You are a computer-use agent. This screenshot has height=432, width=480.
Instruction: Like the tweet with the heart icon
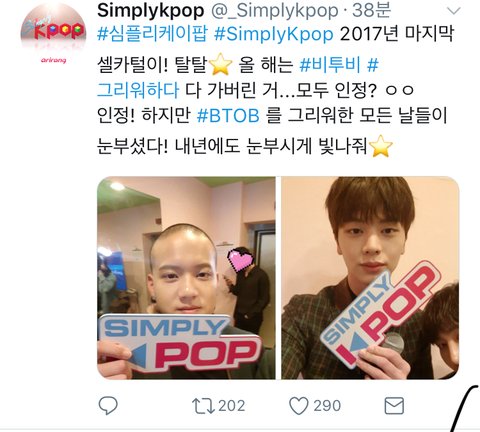click(299, 406)
